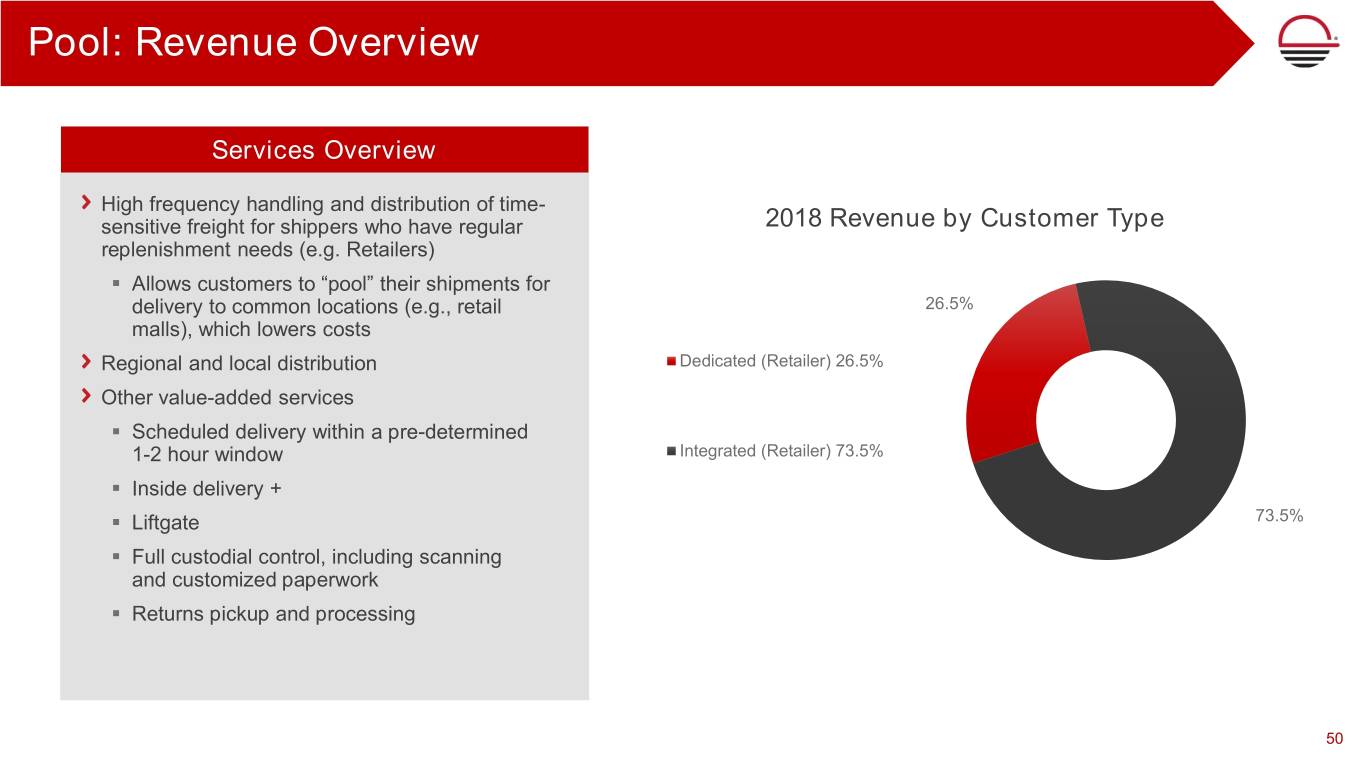Click the Dedicated (Retailer) 26.5% legend text
1365x768 pixels.
(x=781, y=361)
